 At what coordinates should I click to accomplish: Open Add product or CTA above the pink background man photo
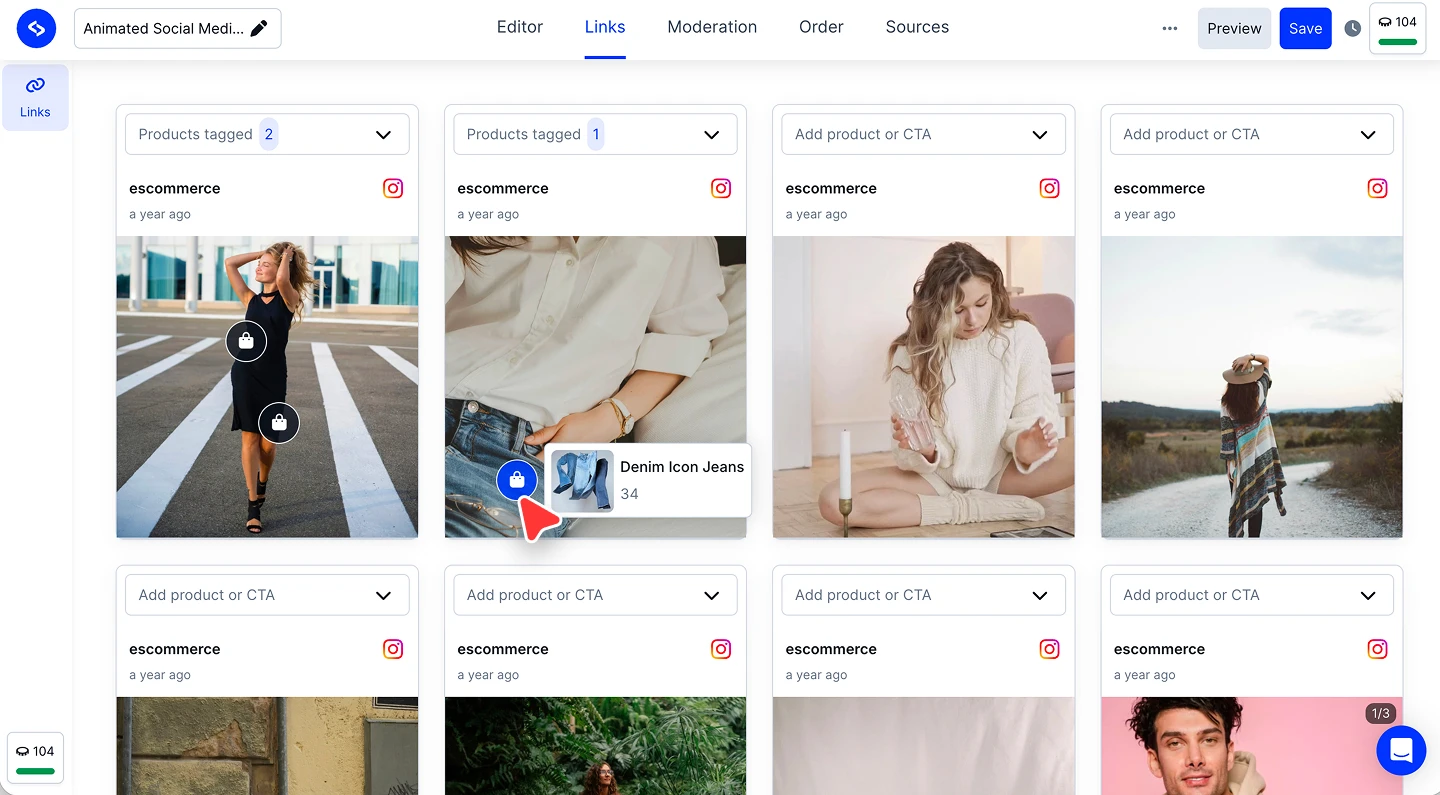point(1251,595)
